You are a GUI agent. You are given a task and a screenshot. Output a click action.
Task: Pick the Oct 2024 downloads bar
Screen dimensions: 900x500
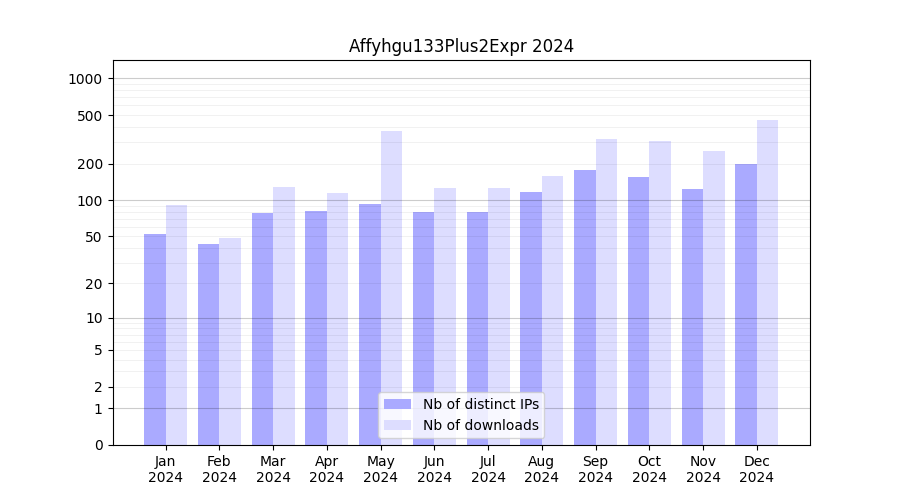pos(660,293)
